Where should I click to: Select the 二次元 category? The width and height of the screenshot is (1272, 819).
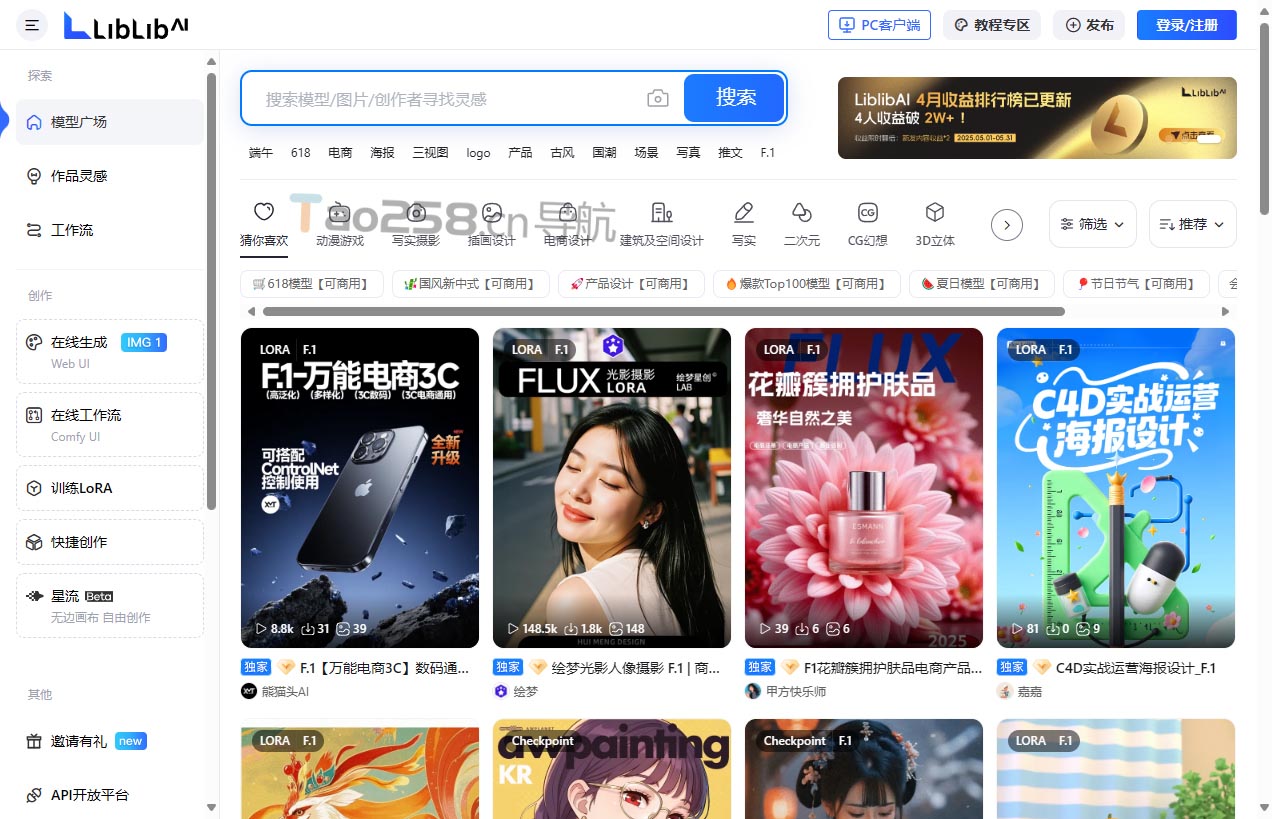(x=802, y=224)
